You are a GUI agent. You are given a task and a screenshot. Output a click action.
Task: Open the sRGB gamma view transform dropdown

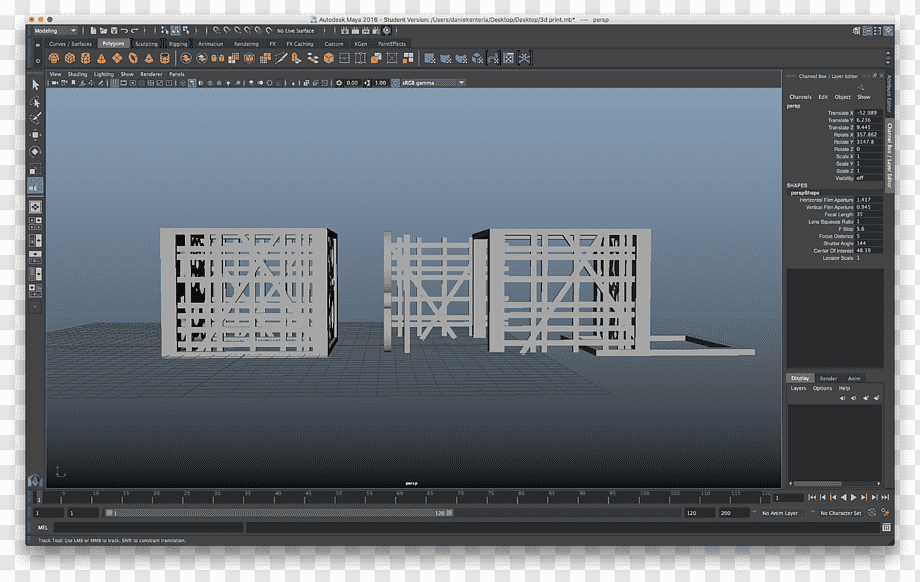coord(434,83)
